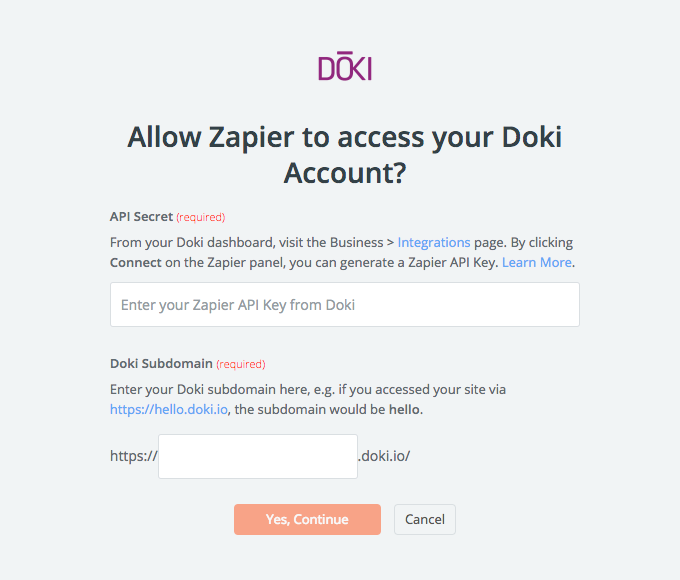The height and width of the screenshot is (580, 680).
Task: Click the red (required) tag beside Doki Subdomain
Action: coord(241,364)
